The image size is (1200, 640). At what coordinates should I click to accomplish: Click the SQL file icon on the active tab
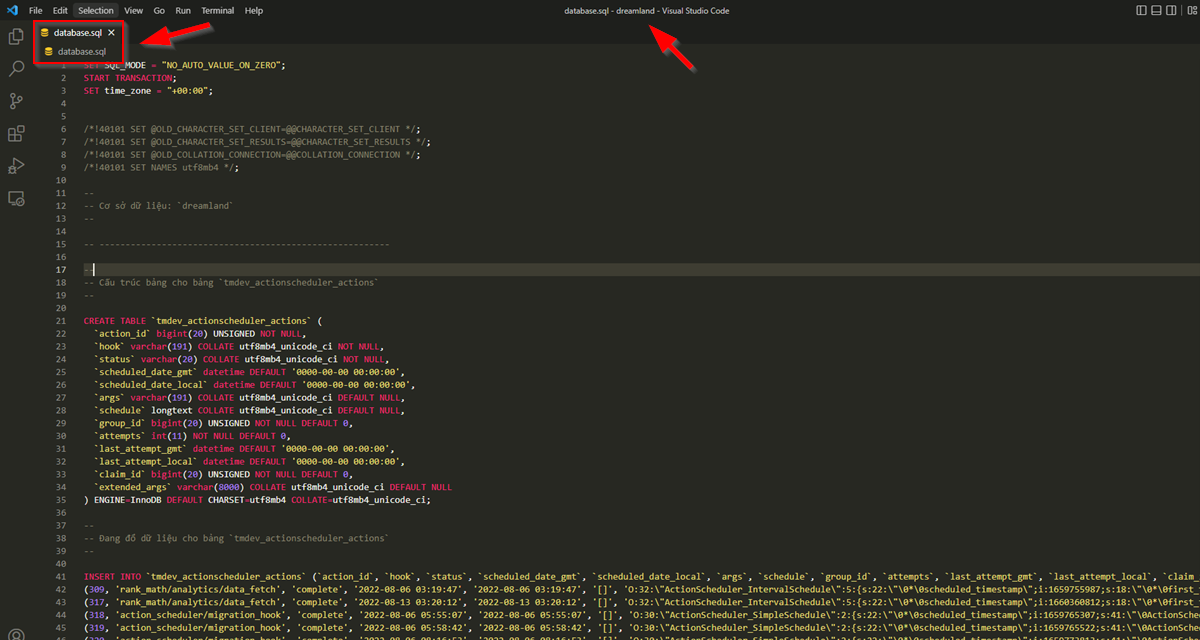44,31
